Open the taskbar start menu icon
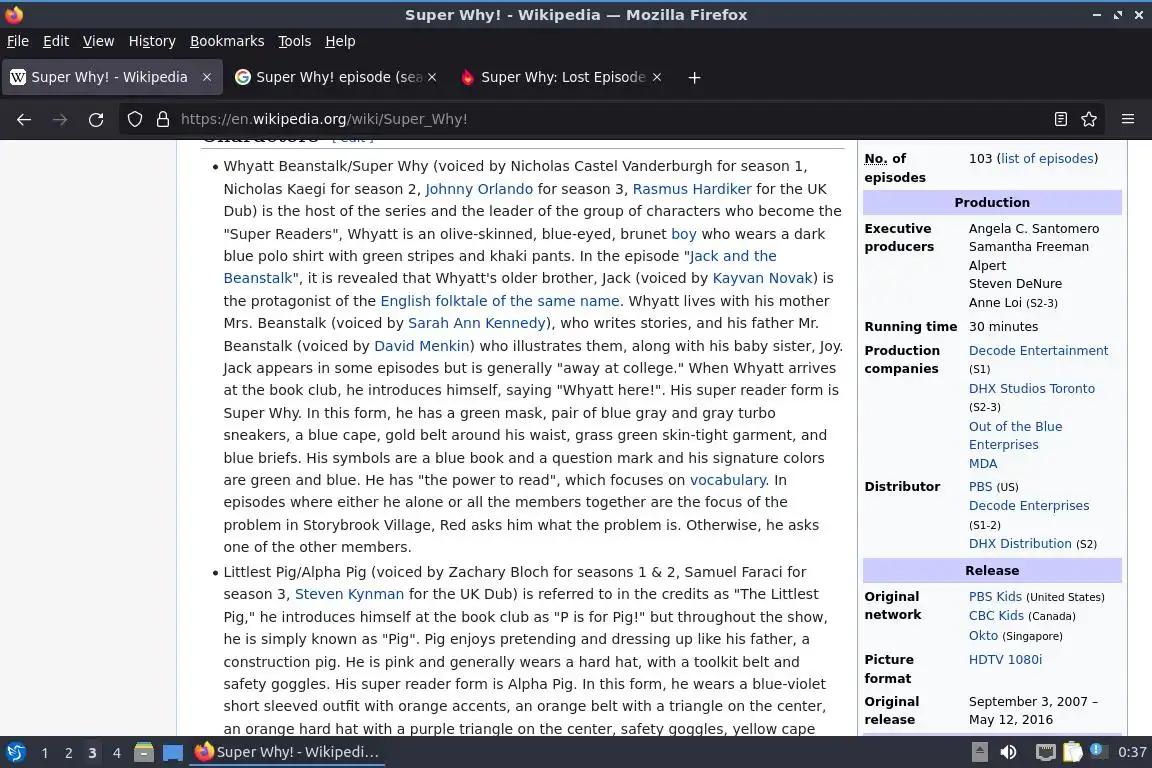This screenshot has width=1152, height=768. coord(15,752)
